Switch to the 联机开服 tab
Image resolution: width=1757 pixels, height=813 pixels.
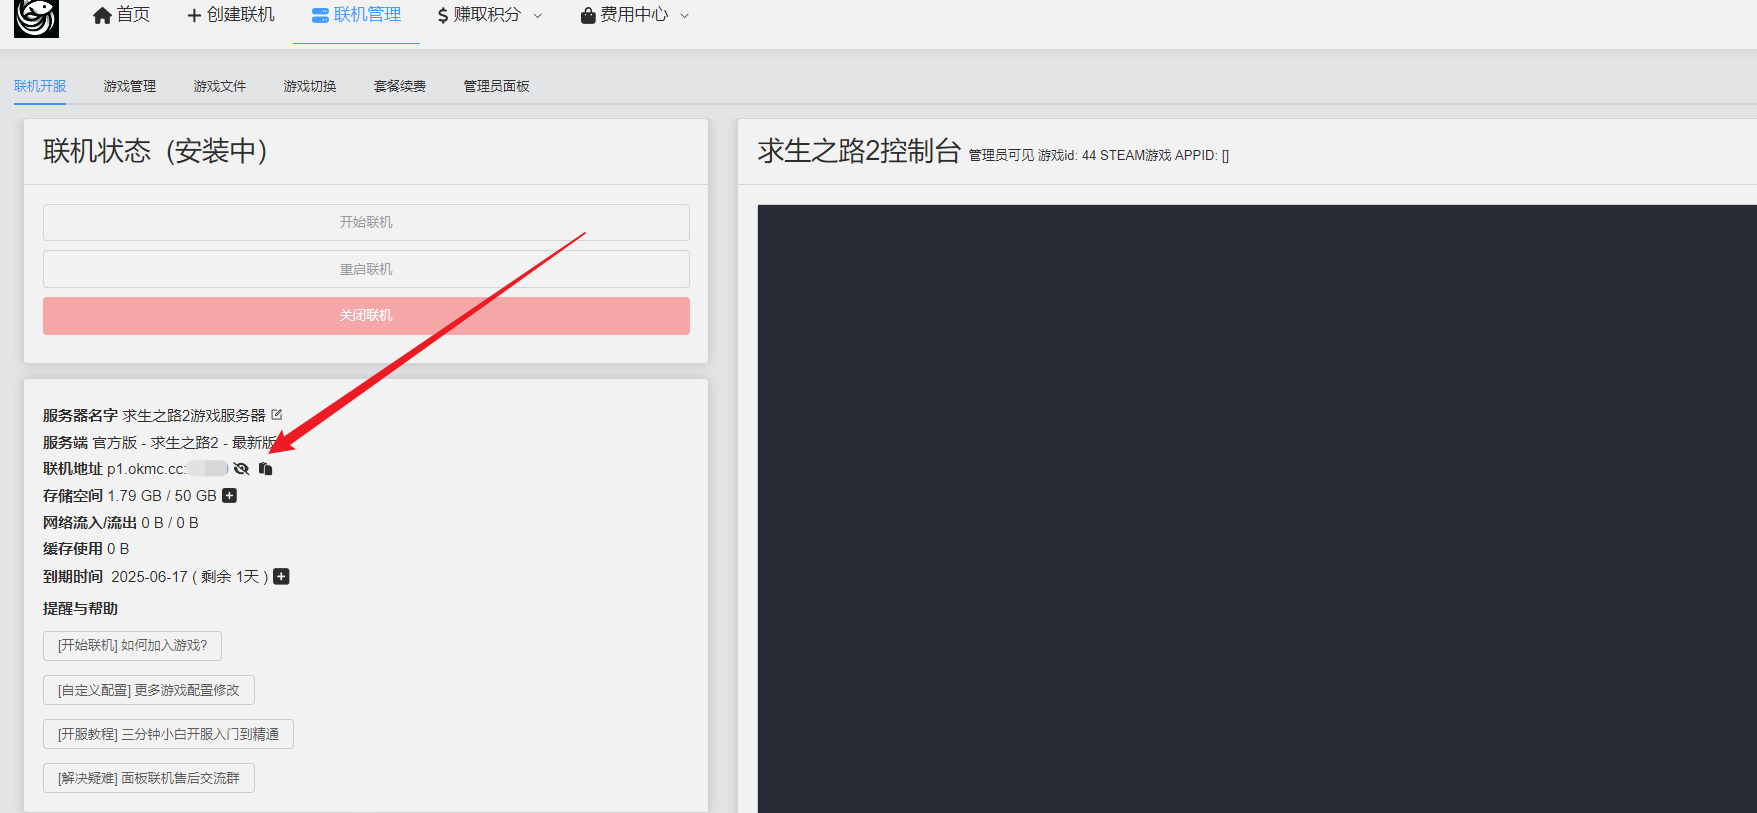pyautogui.click(x=40, y=86)
